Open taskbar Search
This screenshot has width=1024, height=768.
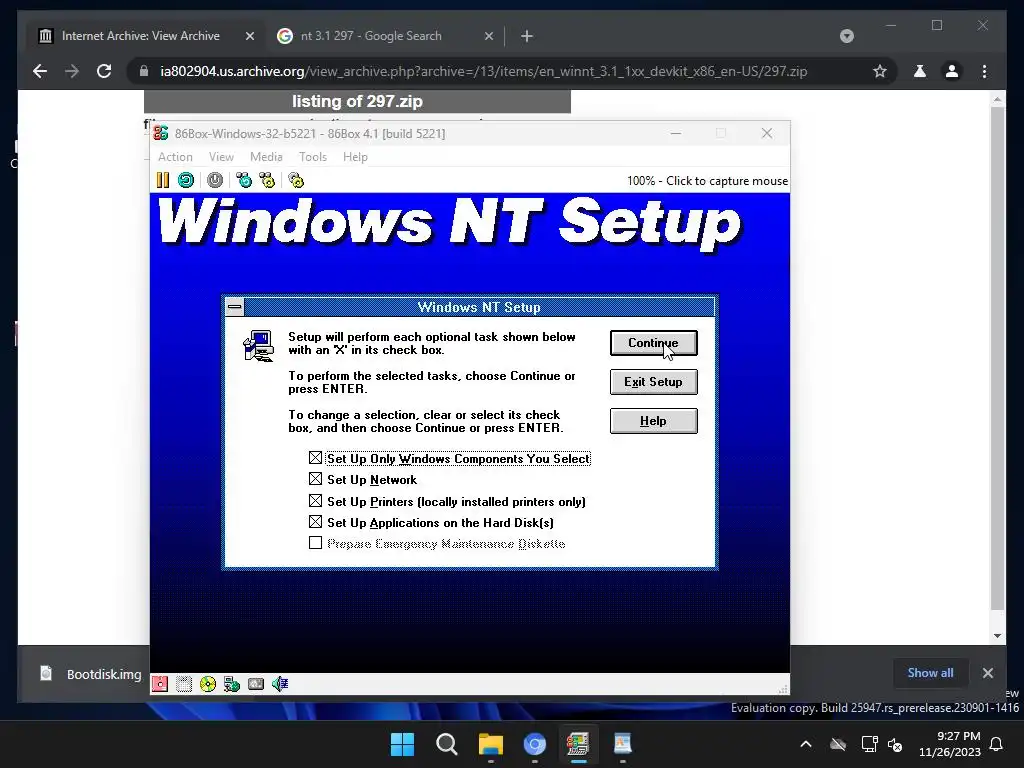pyautogui.click(x=447, y=744)
